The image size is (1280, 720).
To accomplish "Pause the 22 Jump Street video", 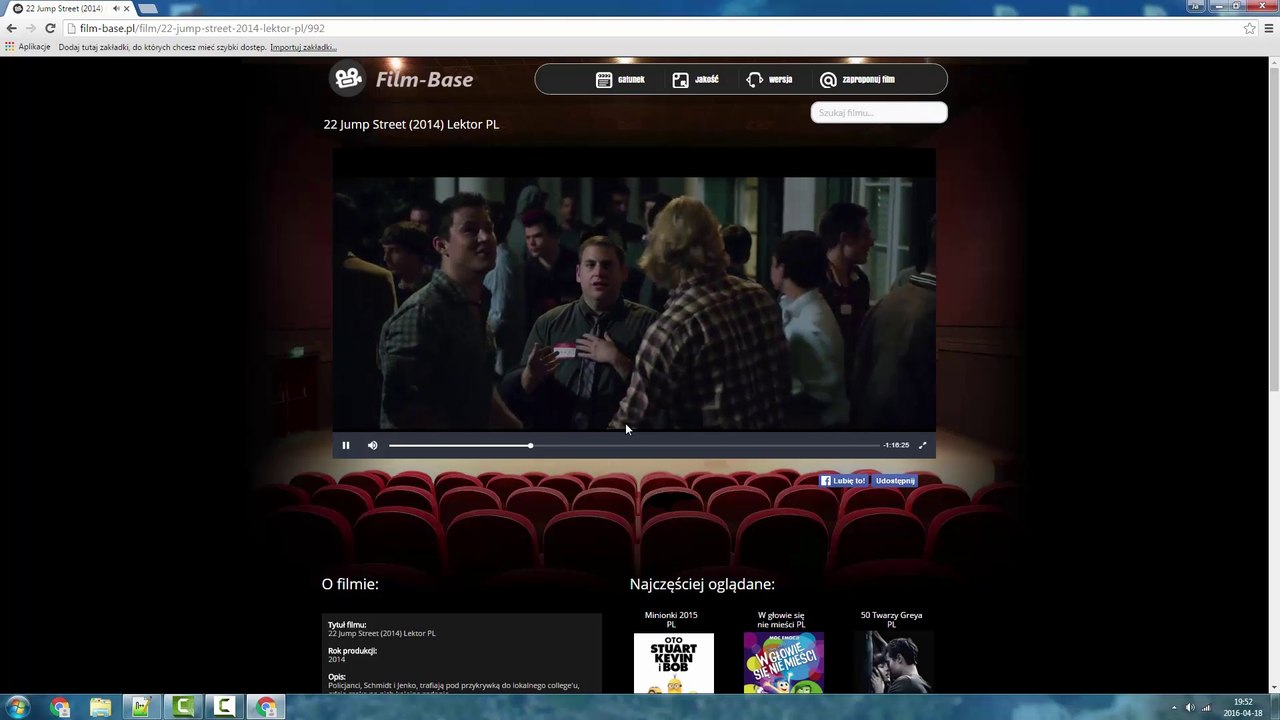I will point(346,445).
